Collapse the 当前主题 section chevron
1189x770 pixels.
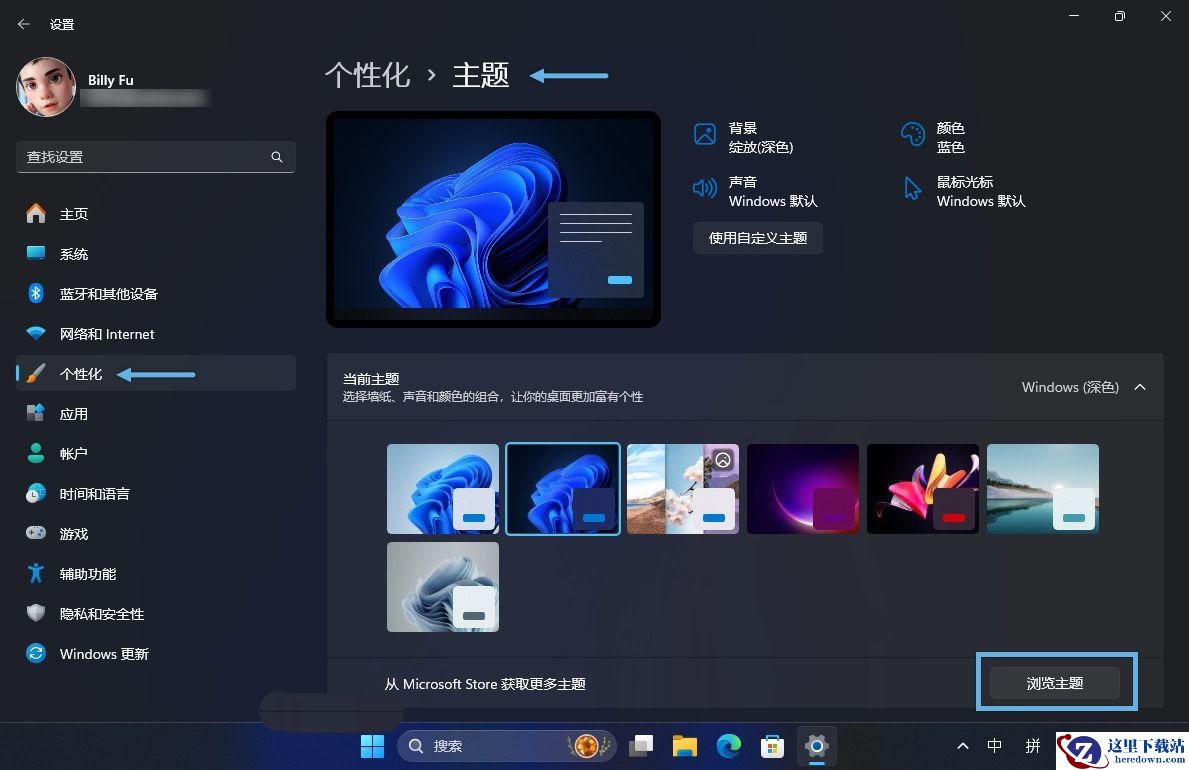(1140, 387)
